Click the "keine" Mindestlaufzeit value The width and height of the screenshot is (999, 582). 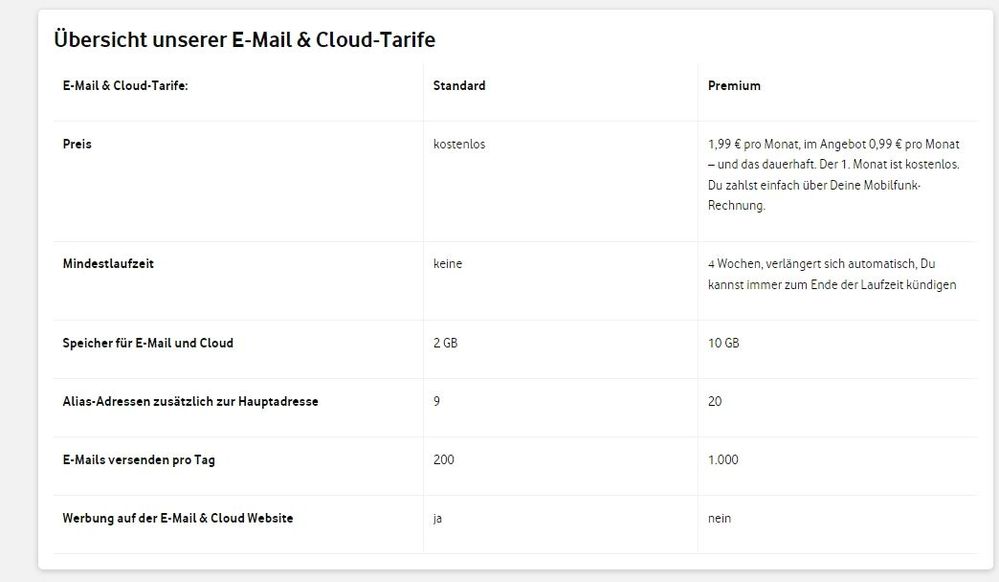[x=447, y=264]
